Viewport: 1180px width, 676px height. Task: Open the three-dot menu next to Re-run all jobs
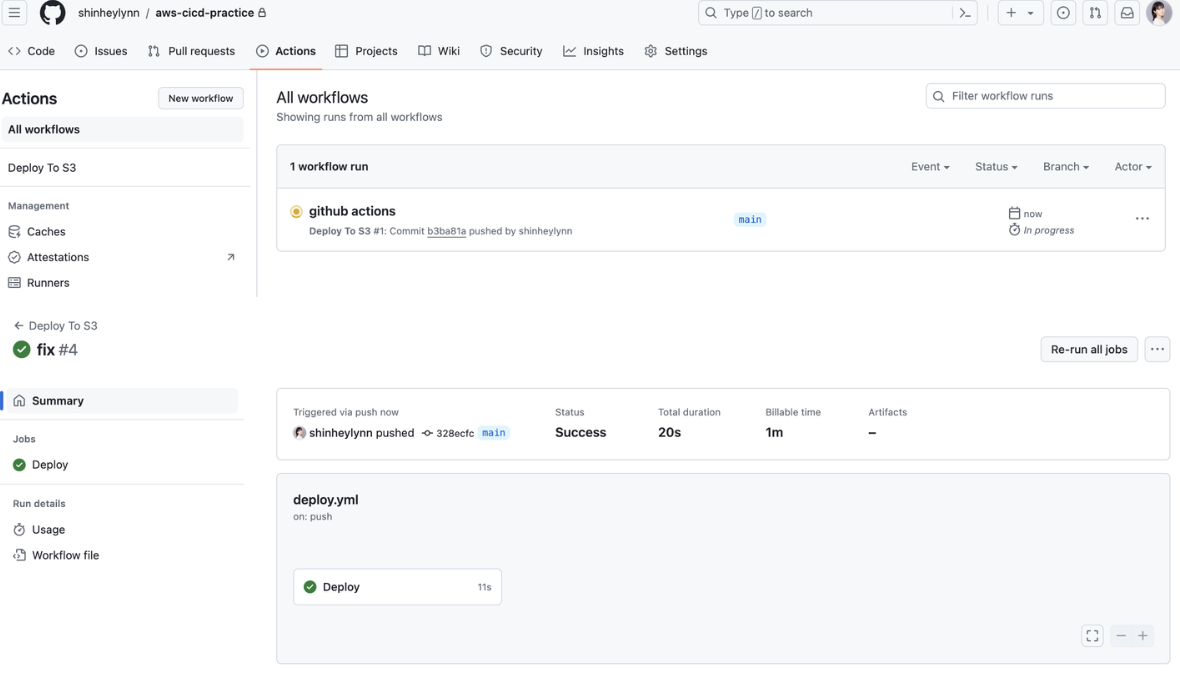tap(1157, 349)
